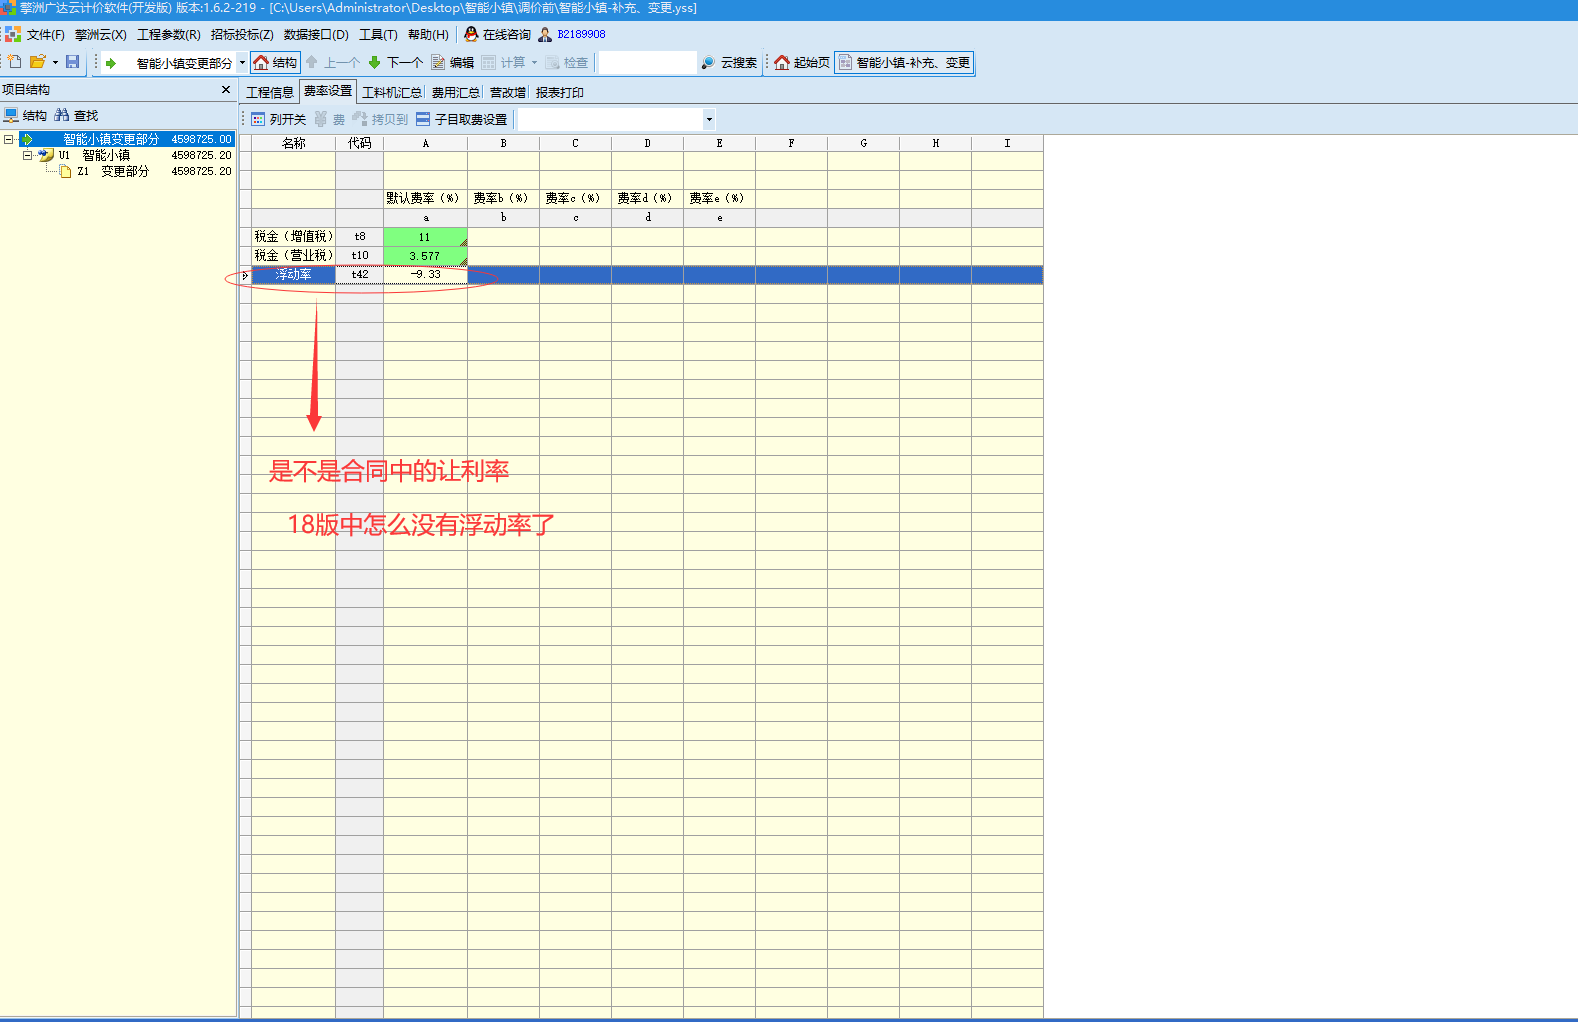
Task: Switch to the 报表打印 tab
Action: pos(559,92)
